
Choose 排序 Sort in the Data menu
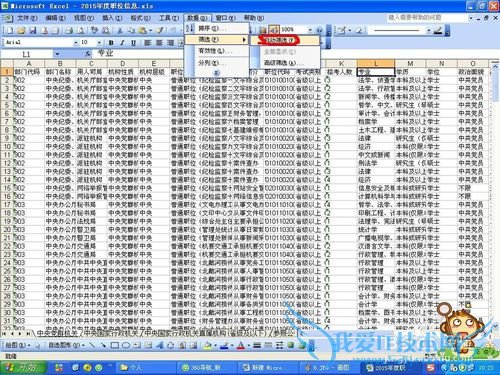216,29
